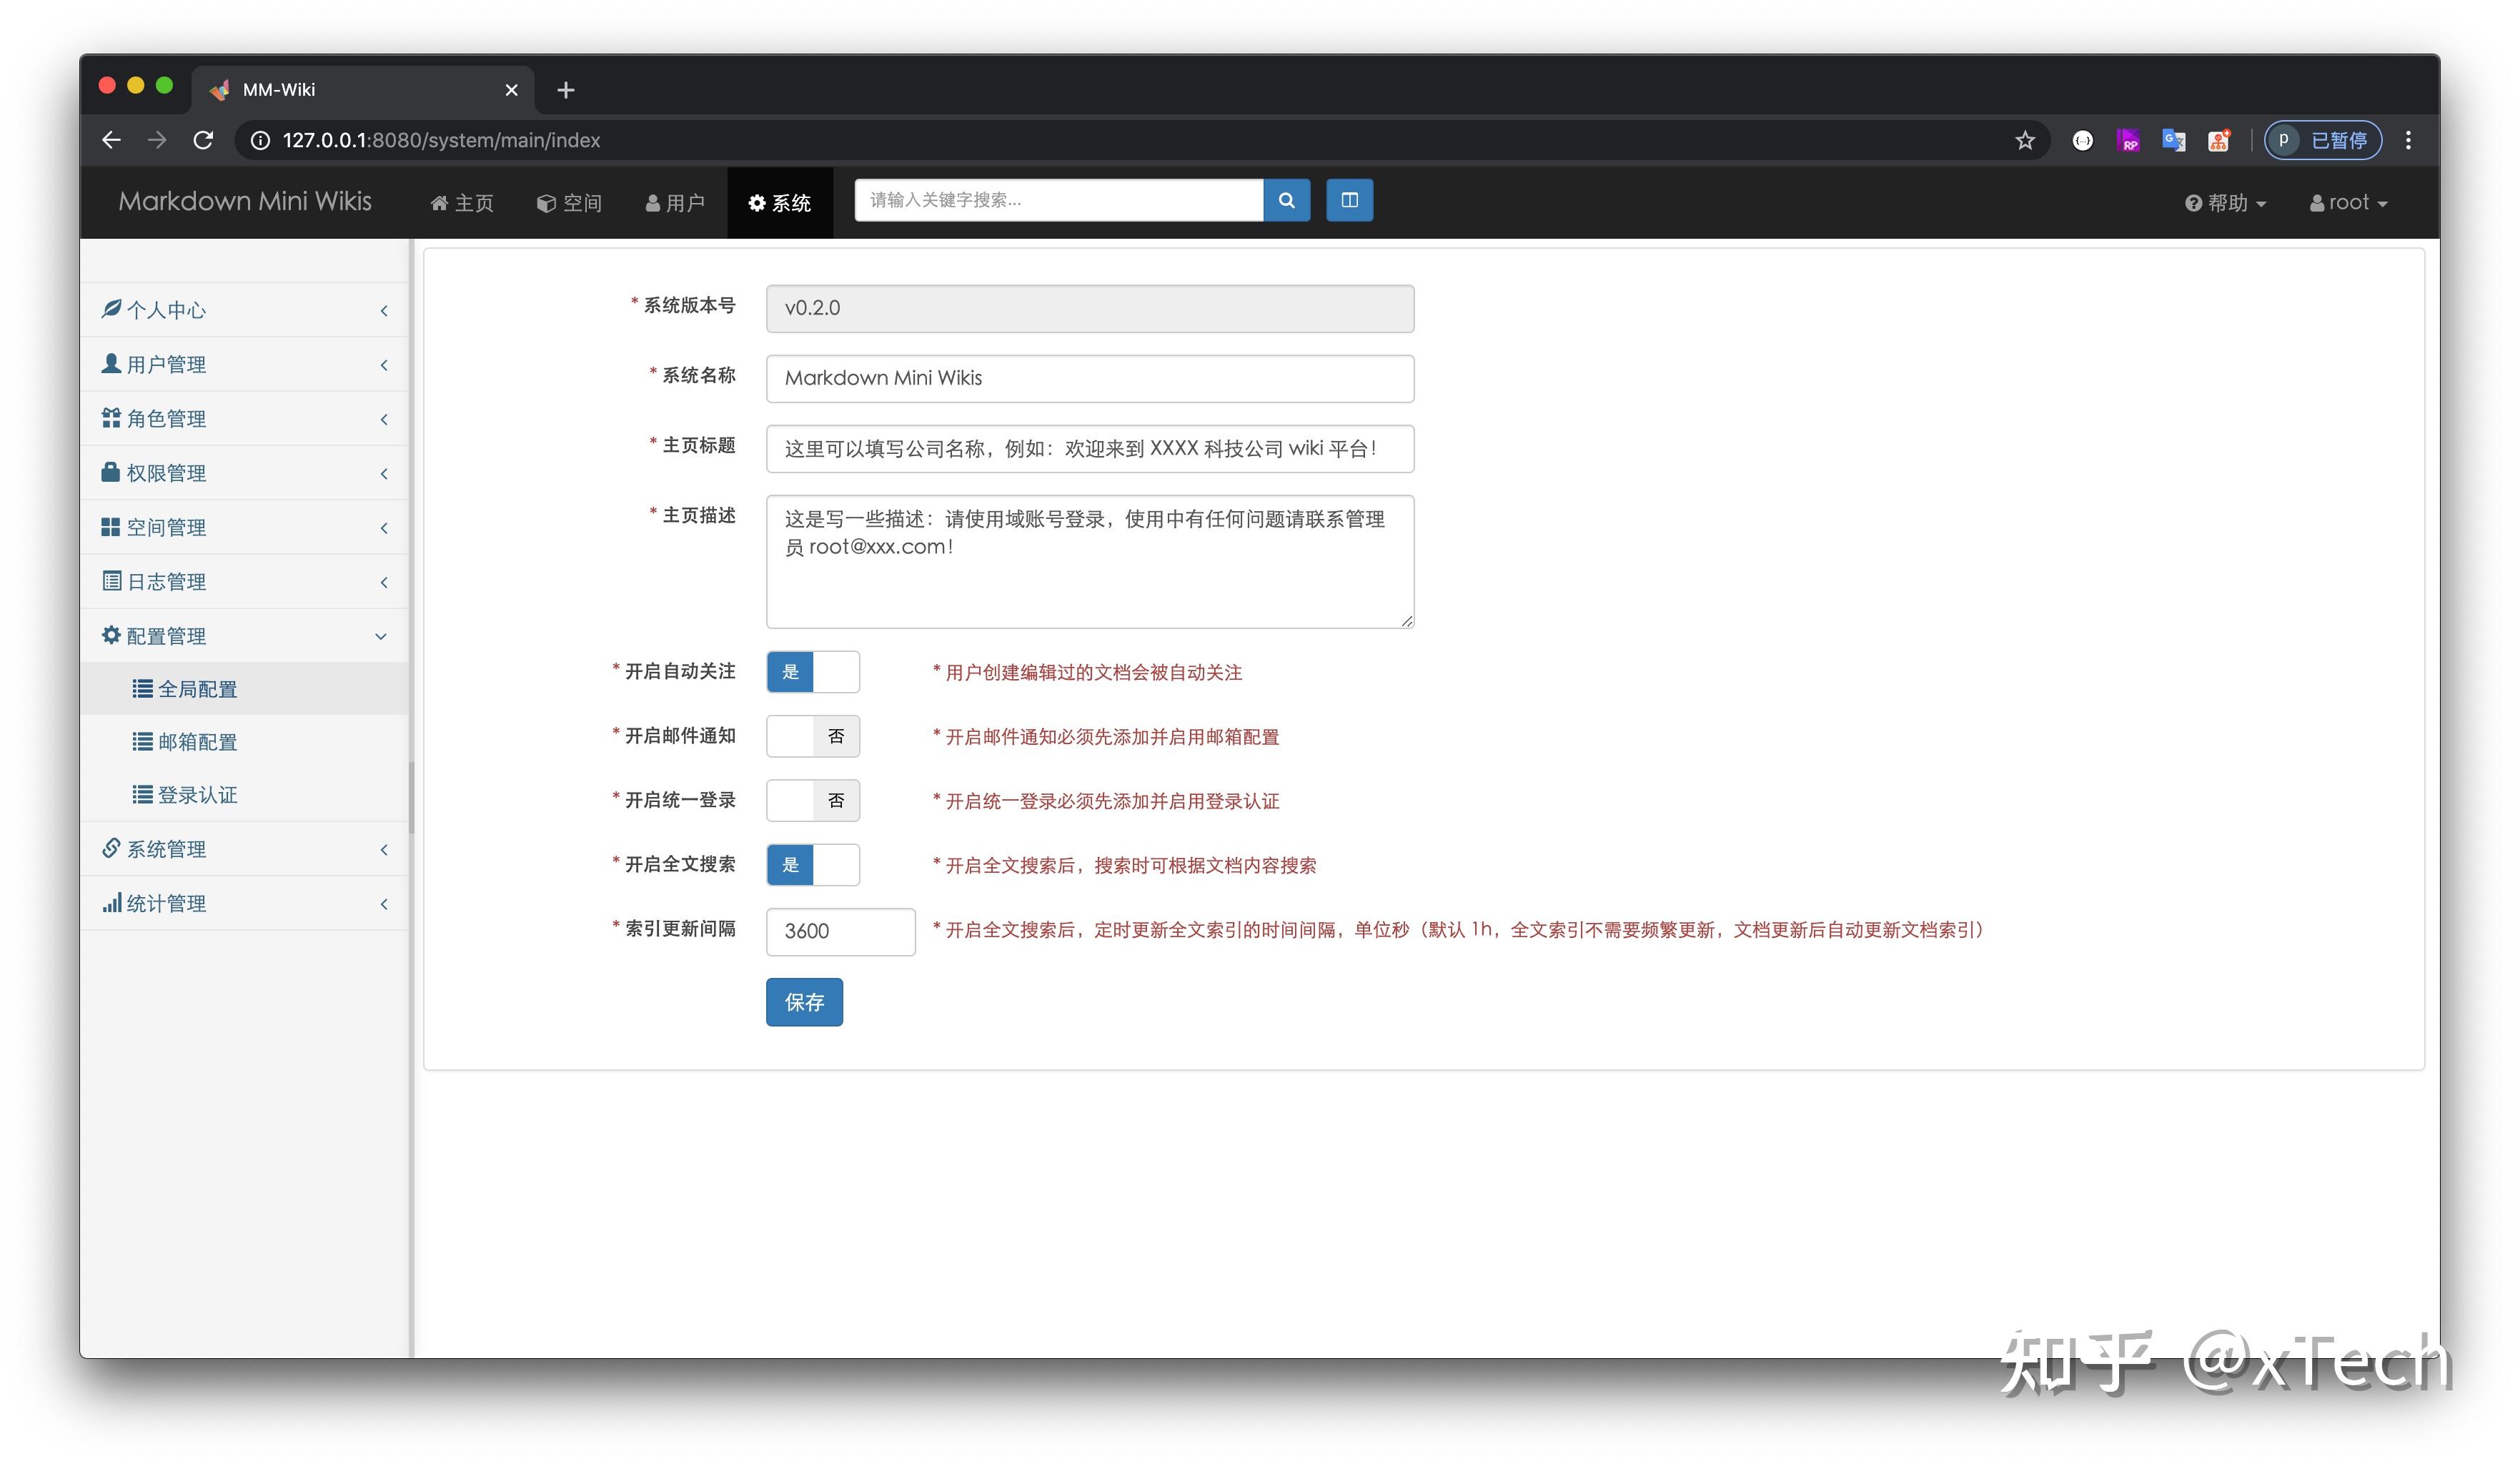Click the 权限管理 lock icon

[111, 472]
